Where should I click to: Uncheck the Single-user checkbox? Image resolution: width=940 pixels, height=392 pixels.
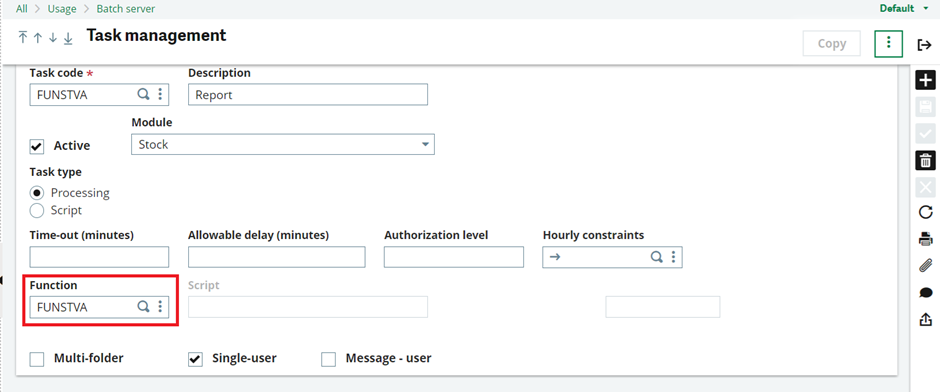point(195,360)
